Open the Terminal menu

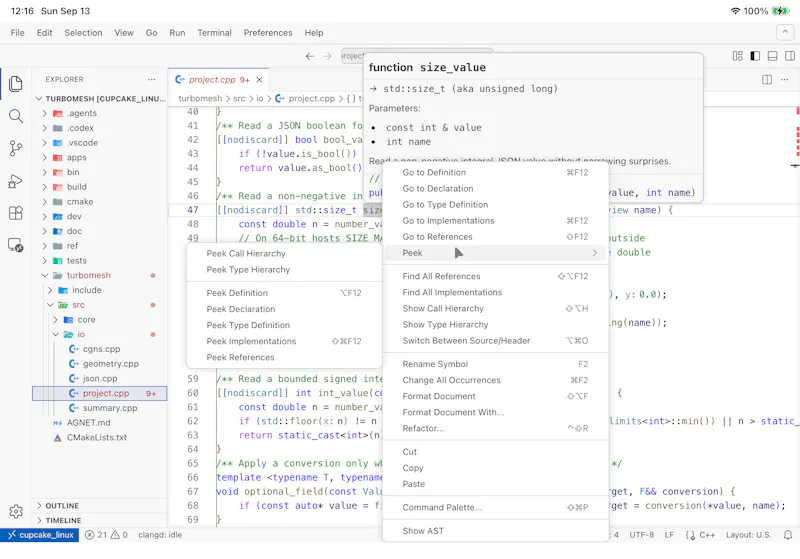(214, 33)
